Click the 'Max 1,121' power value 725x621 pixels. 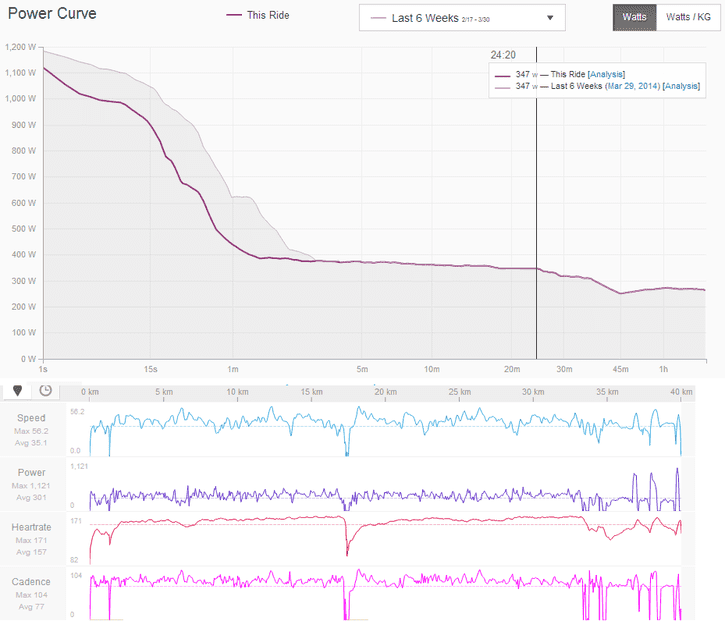pos(31,486)
